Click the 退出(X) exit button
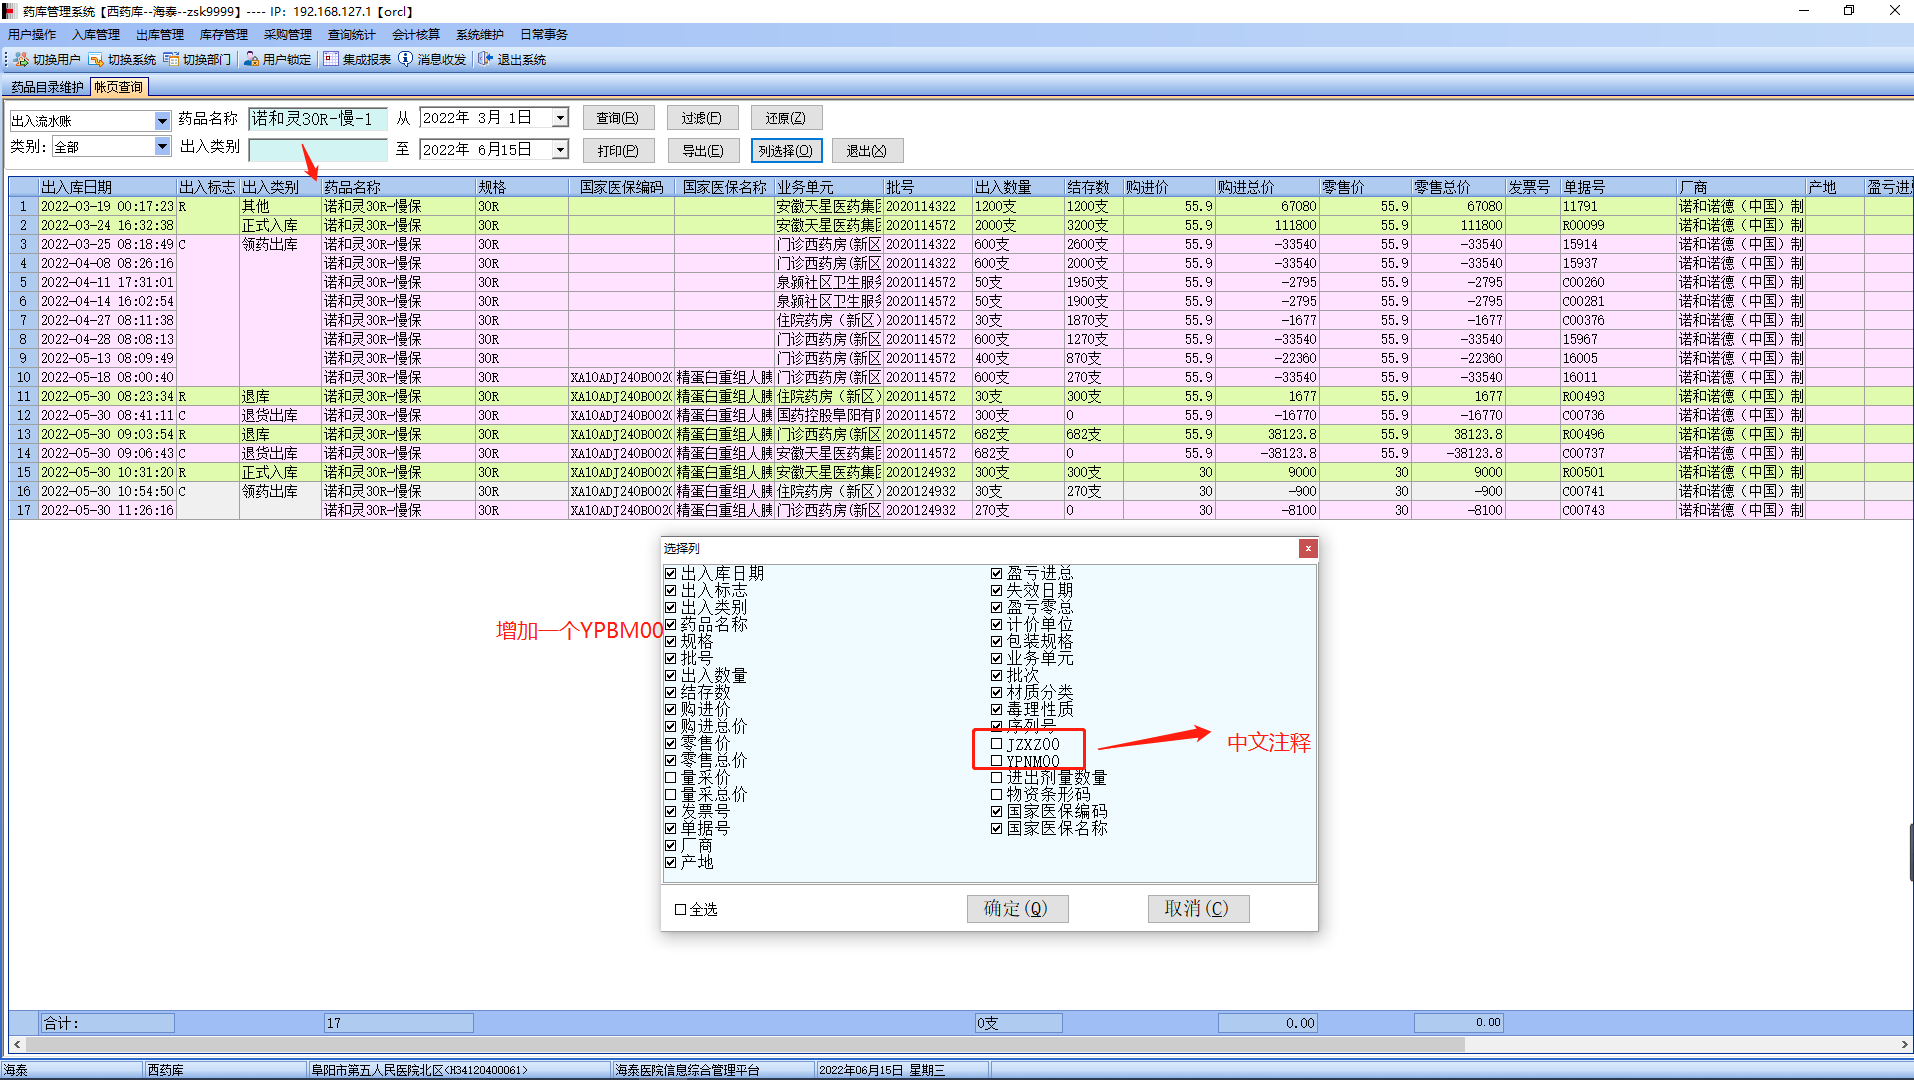This screenshot has width=1914, height=1080. [x=867, y=151]
